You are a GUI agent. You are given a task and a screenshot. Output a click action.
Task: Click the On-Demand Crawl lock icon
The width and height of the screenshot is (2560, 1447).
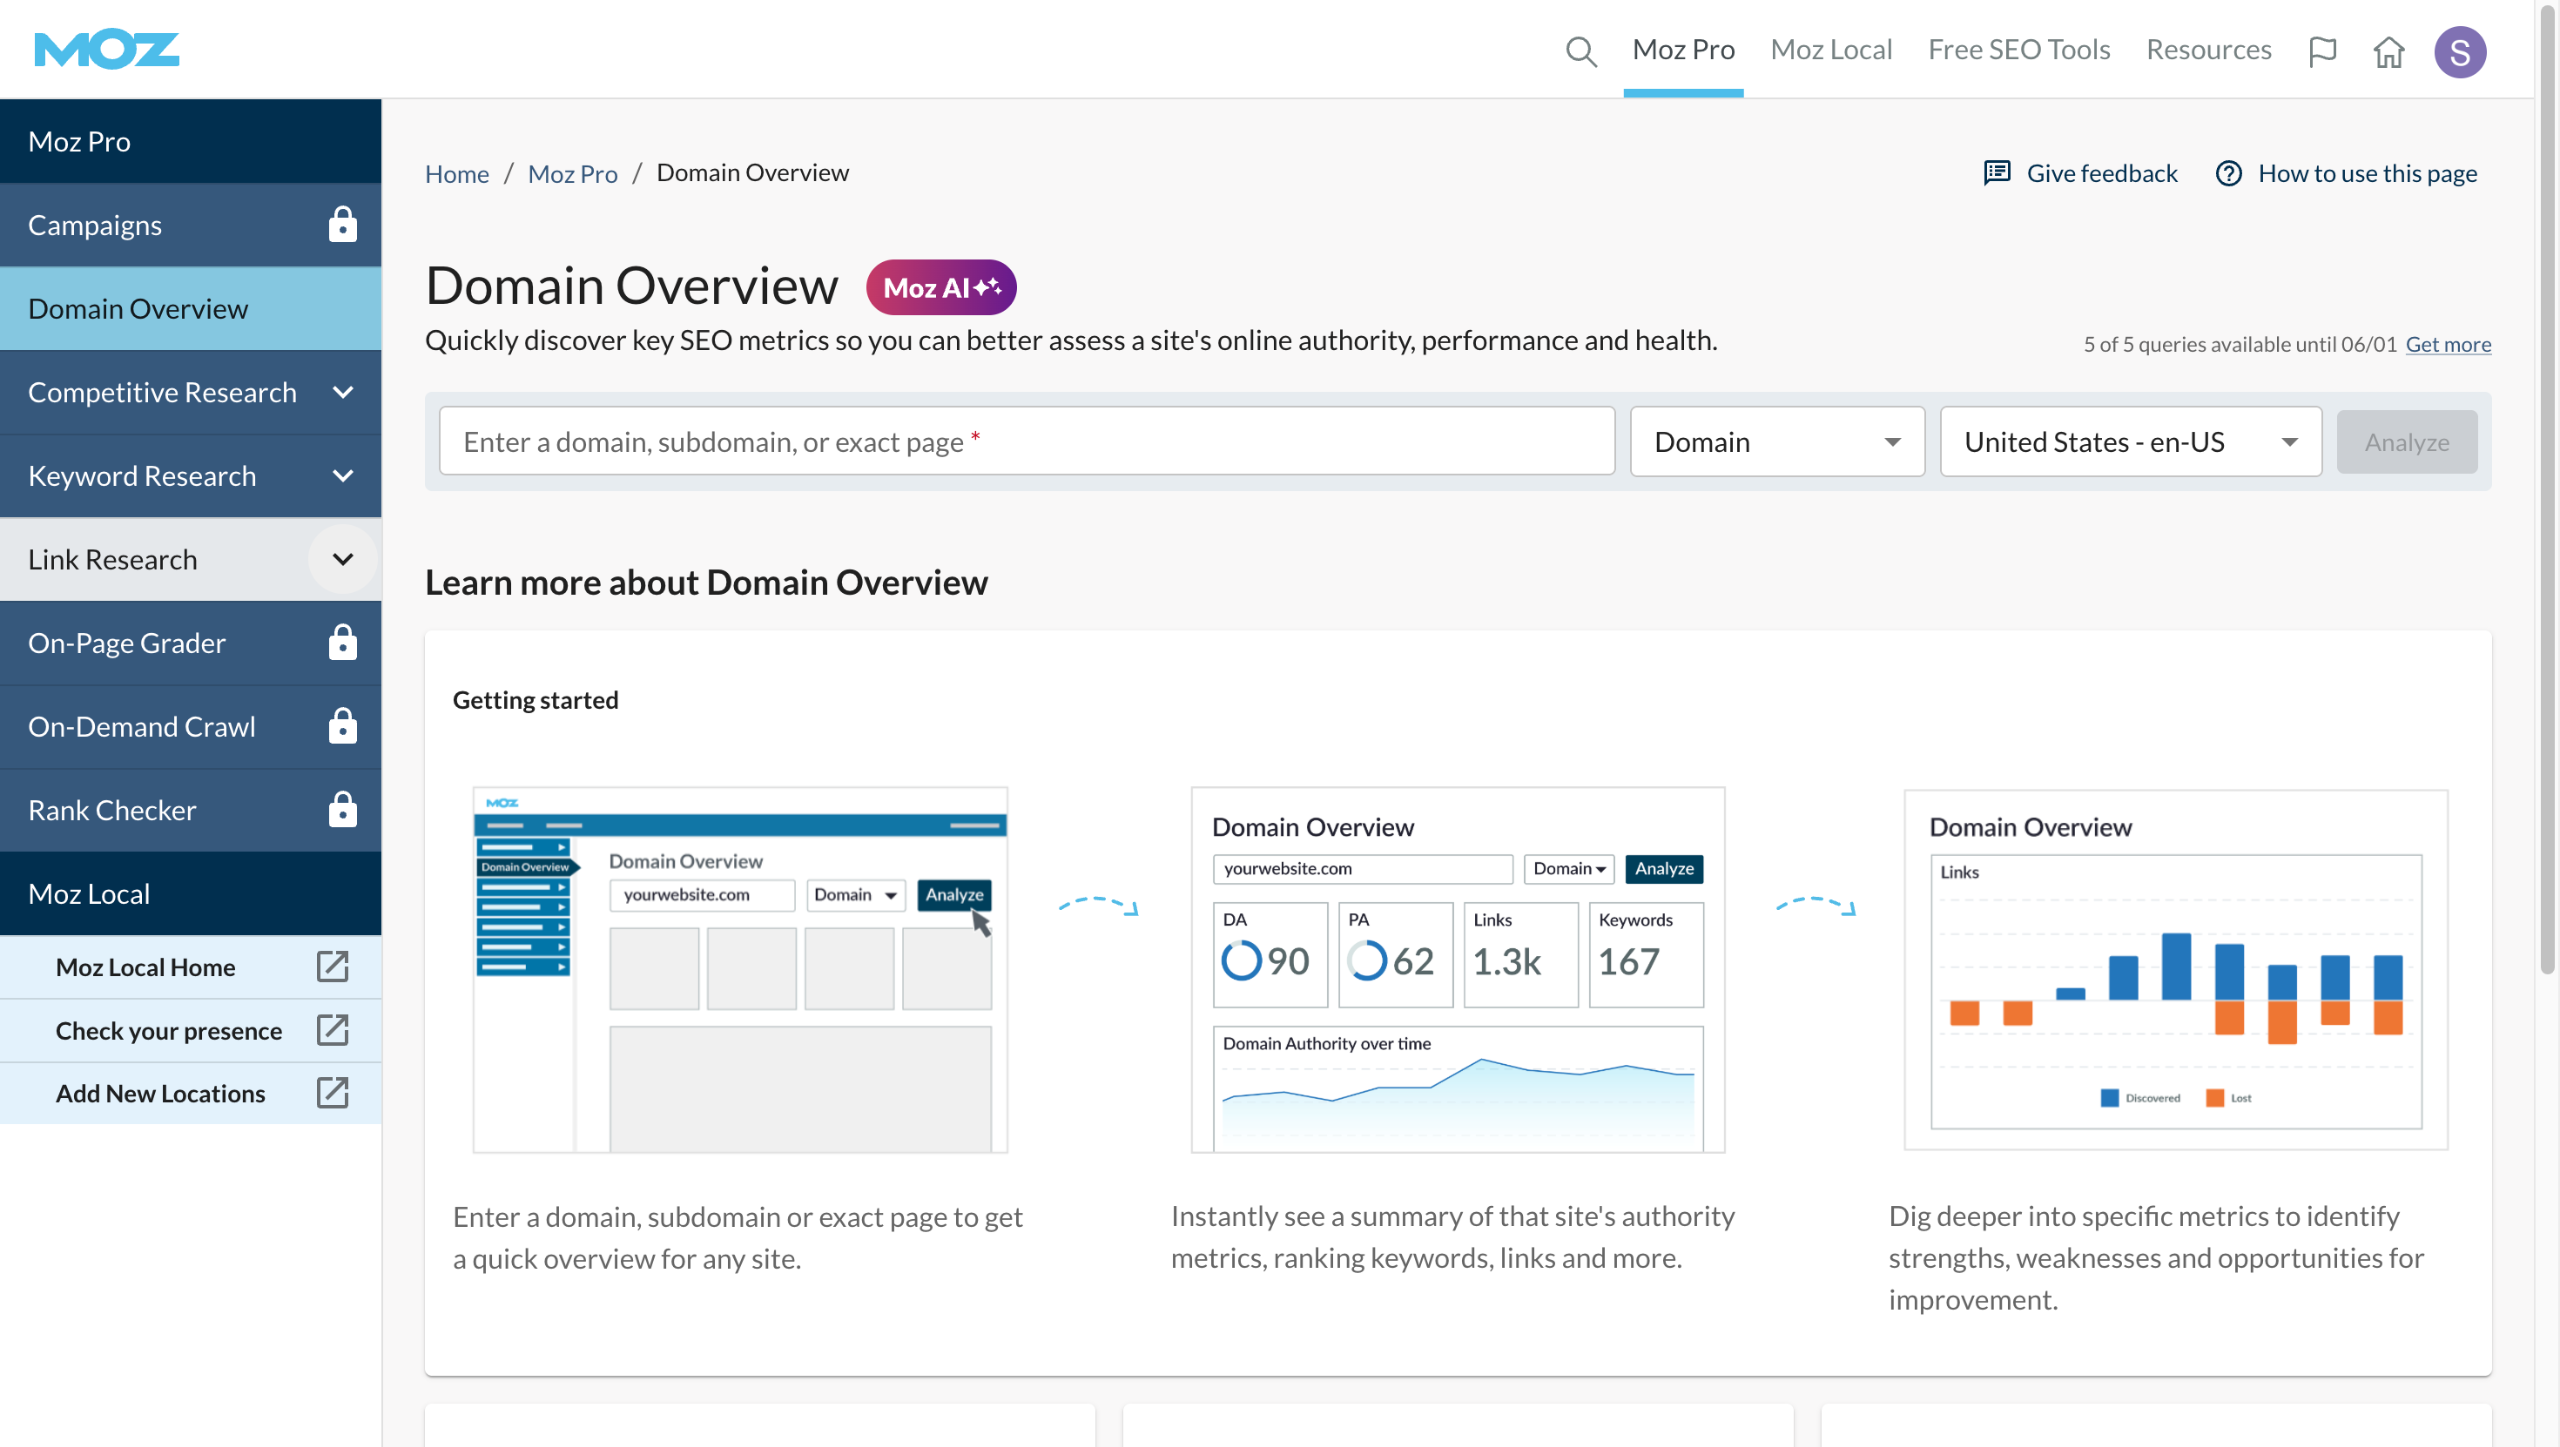coord(342,726)
